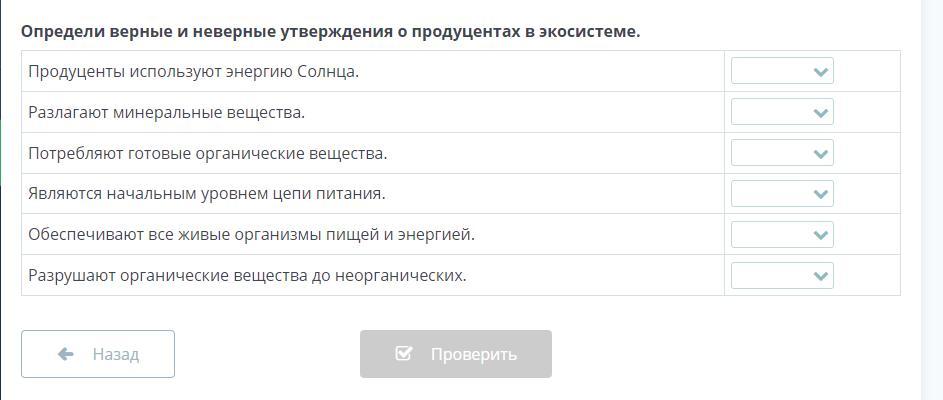Click the question heading 'Определи верные и неверные утверждения'

pyautogui.click(x=331, y=31)
